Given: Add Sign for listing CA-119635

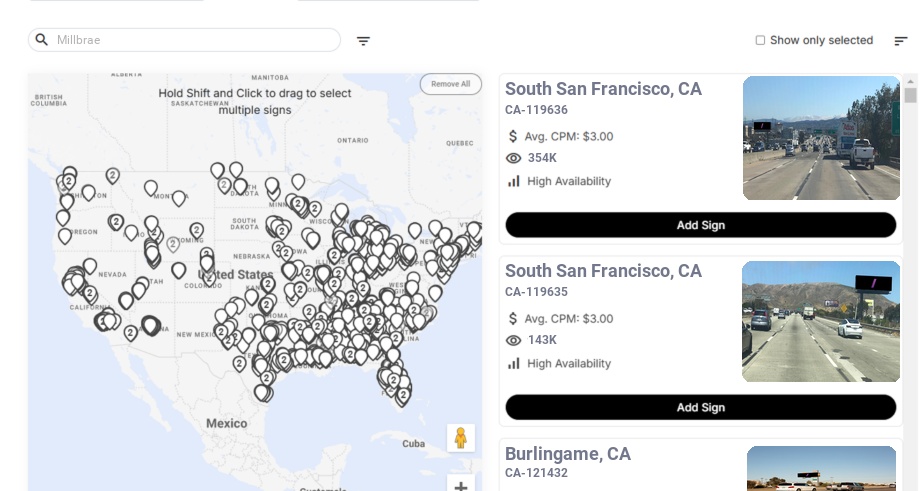Looking at the screenshot, I should 700,407.
